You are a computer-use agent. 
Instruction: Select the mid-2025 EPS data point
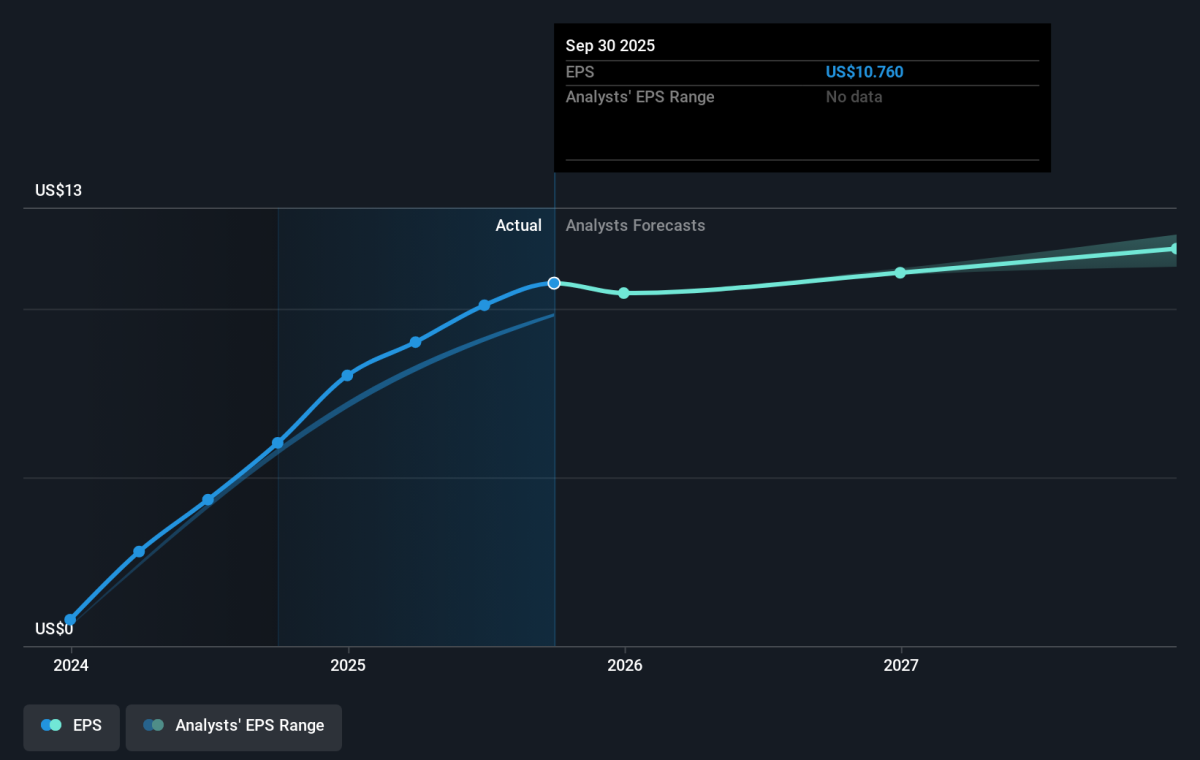click(x=484, y=305)
